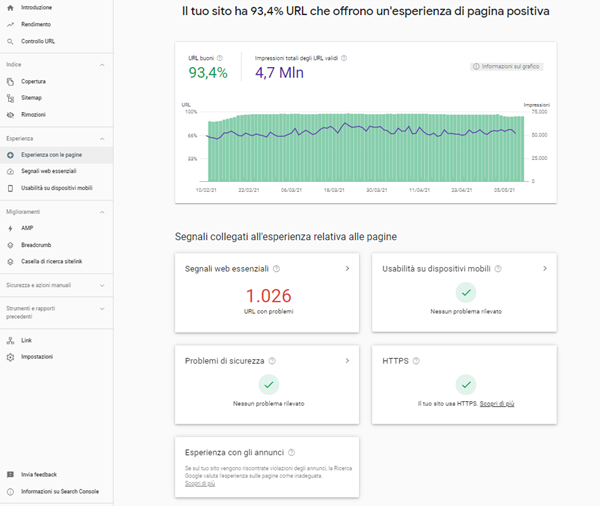Open the Copertura report
600x506 pixels.
(57, 82)
